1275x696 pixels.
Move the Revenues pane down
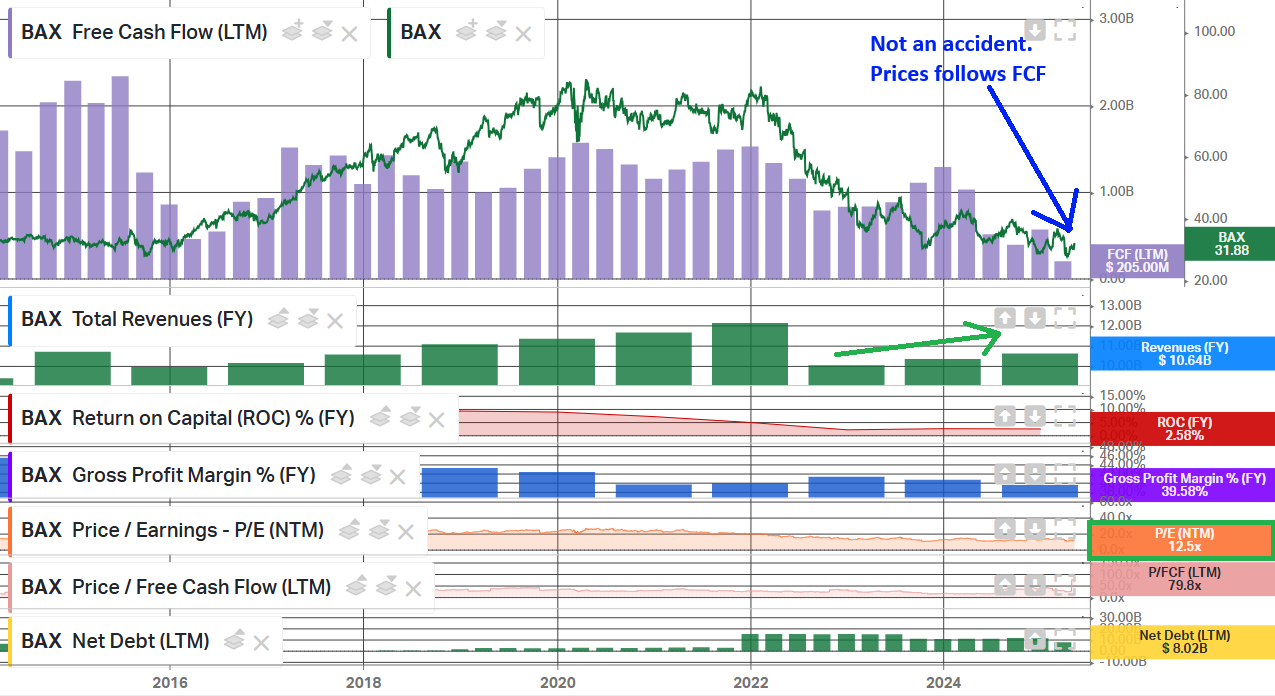point(1035,318)
